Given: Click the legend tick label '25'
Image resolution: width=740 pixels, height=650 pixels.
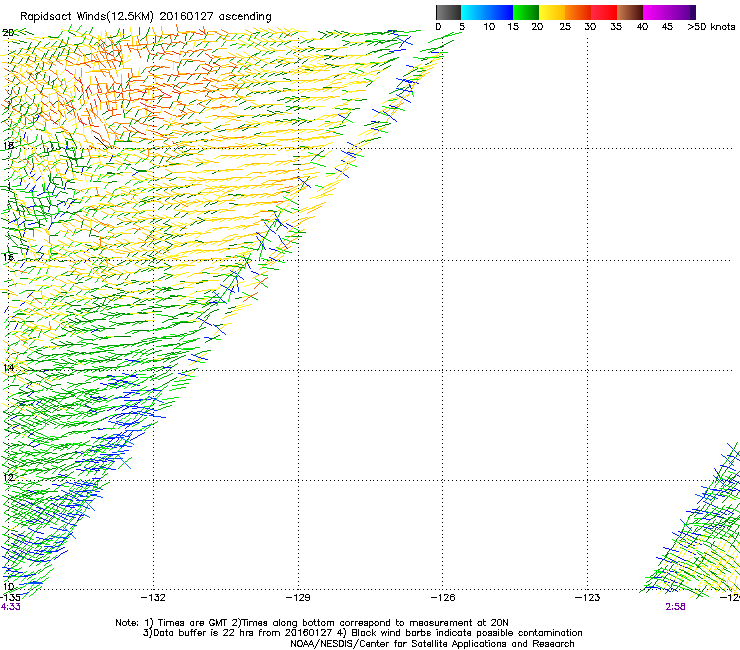Looking at the screenshot, I should click(x=565, y=27).
